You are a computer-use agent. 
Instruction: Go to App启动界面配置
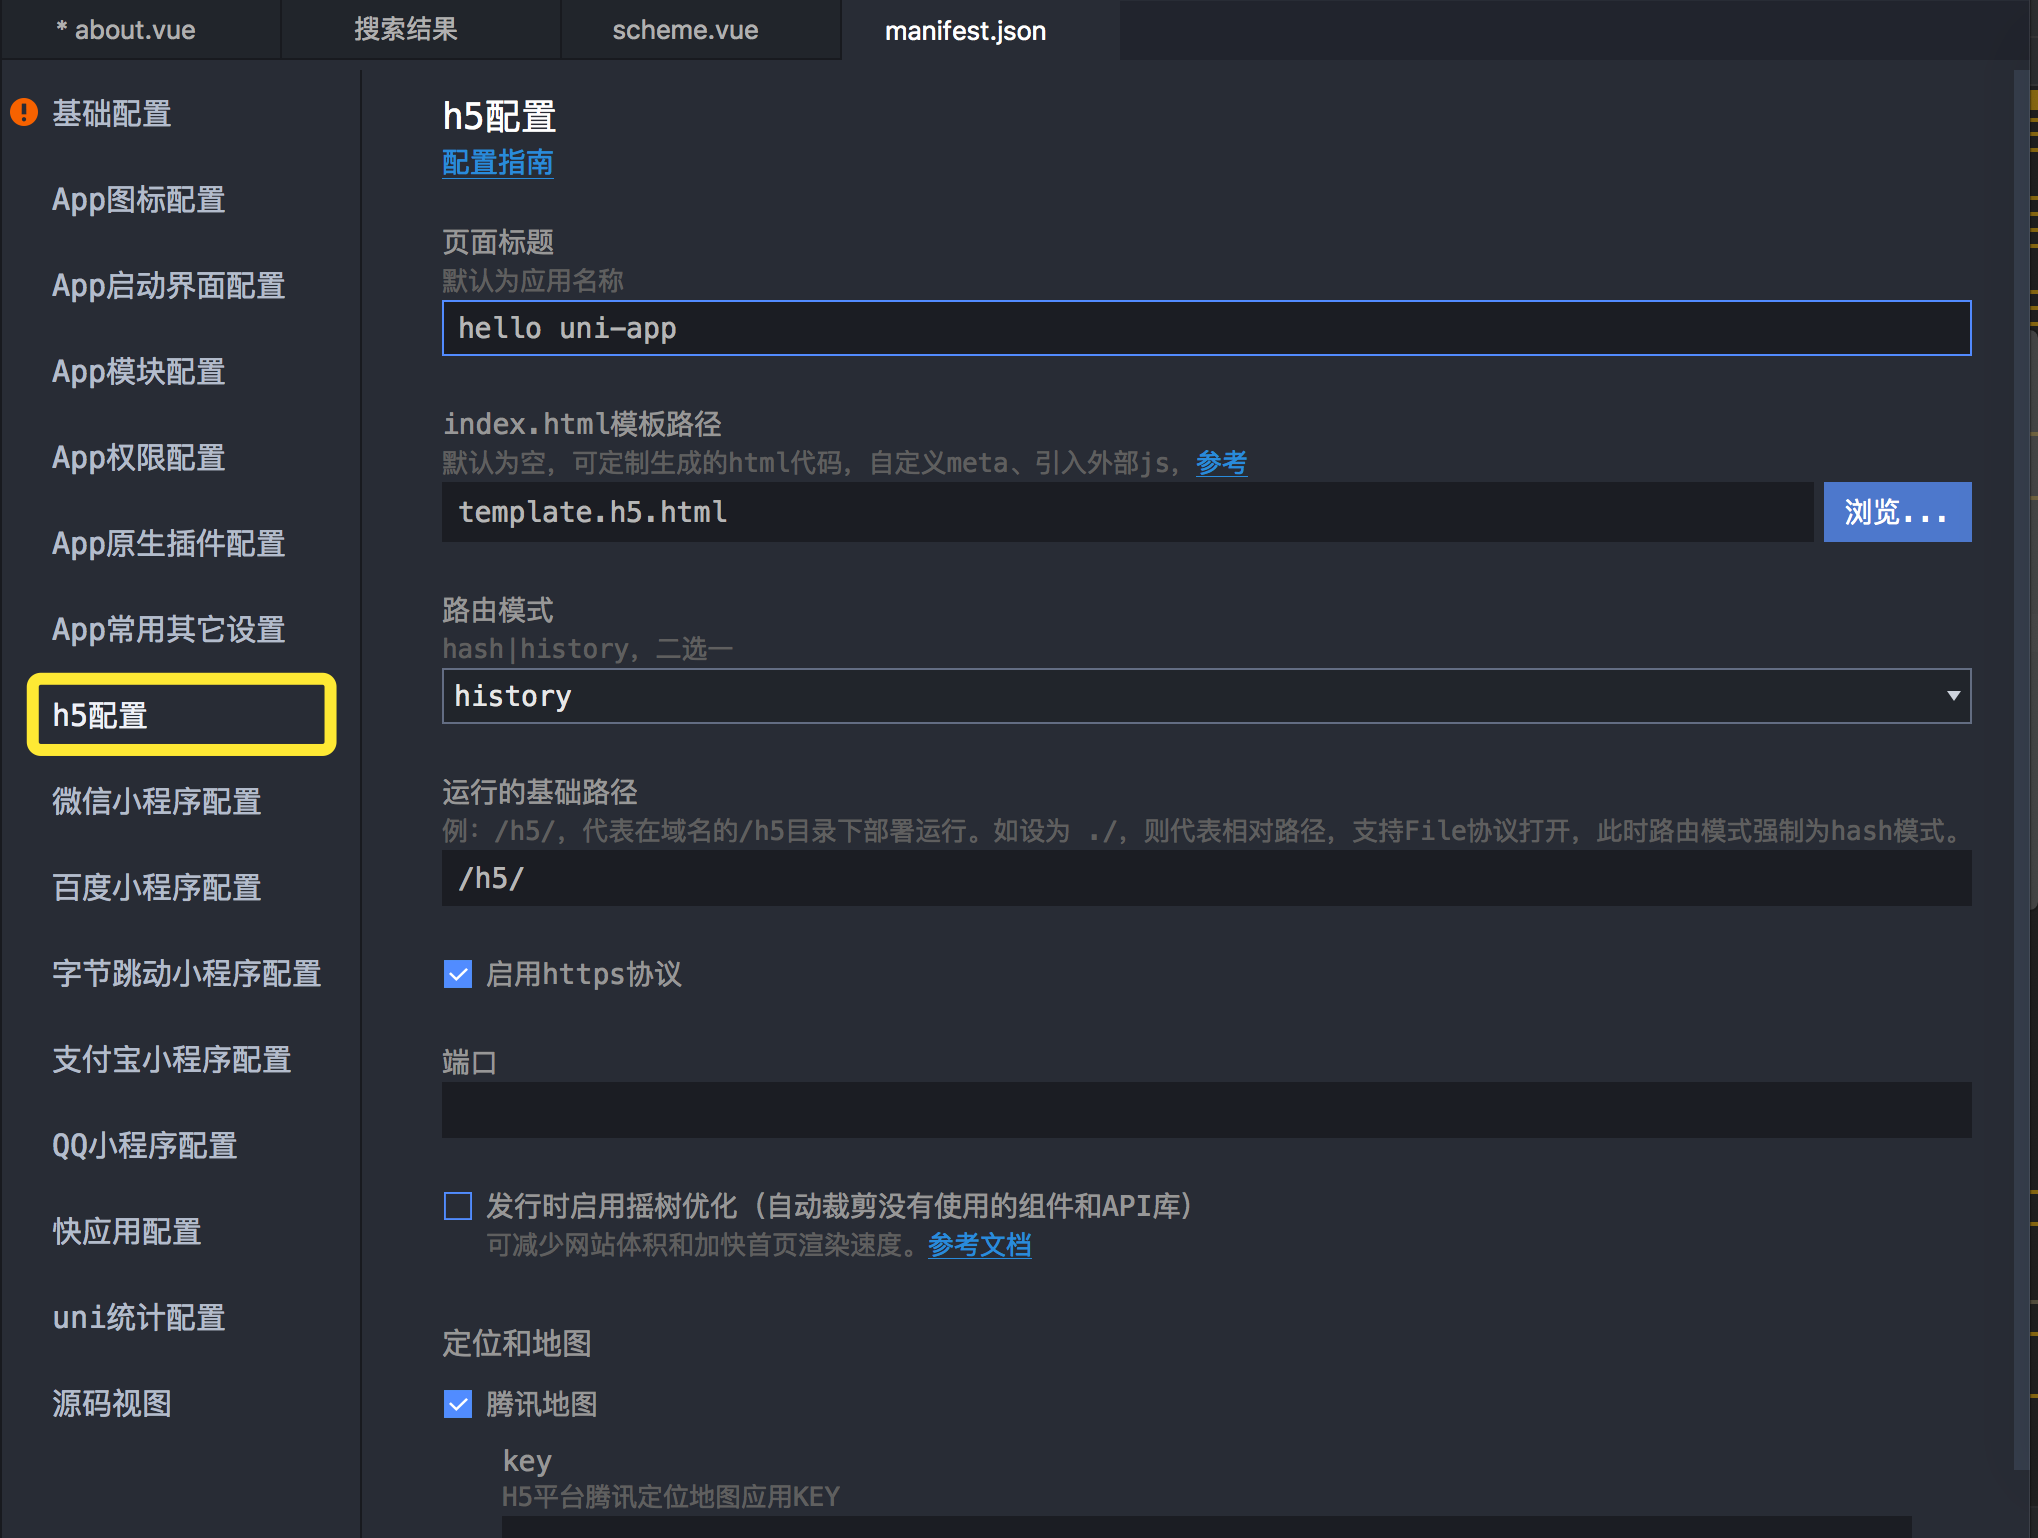point(168,286)
